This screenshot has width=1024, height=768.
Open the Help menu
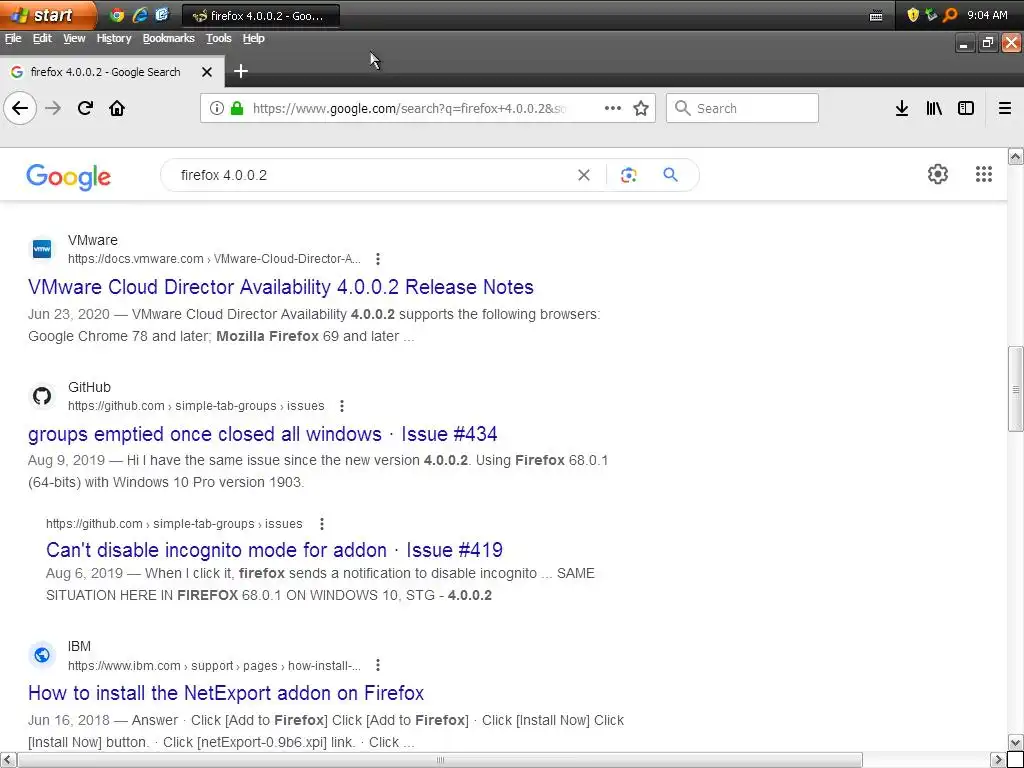(x=253, y=38)
